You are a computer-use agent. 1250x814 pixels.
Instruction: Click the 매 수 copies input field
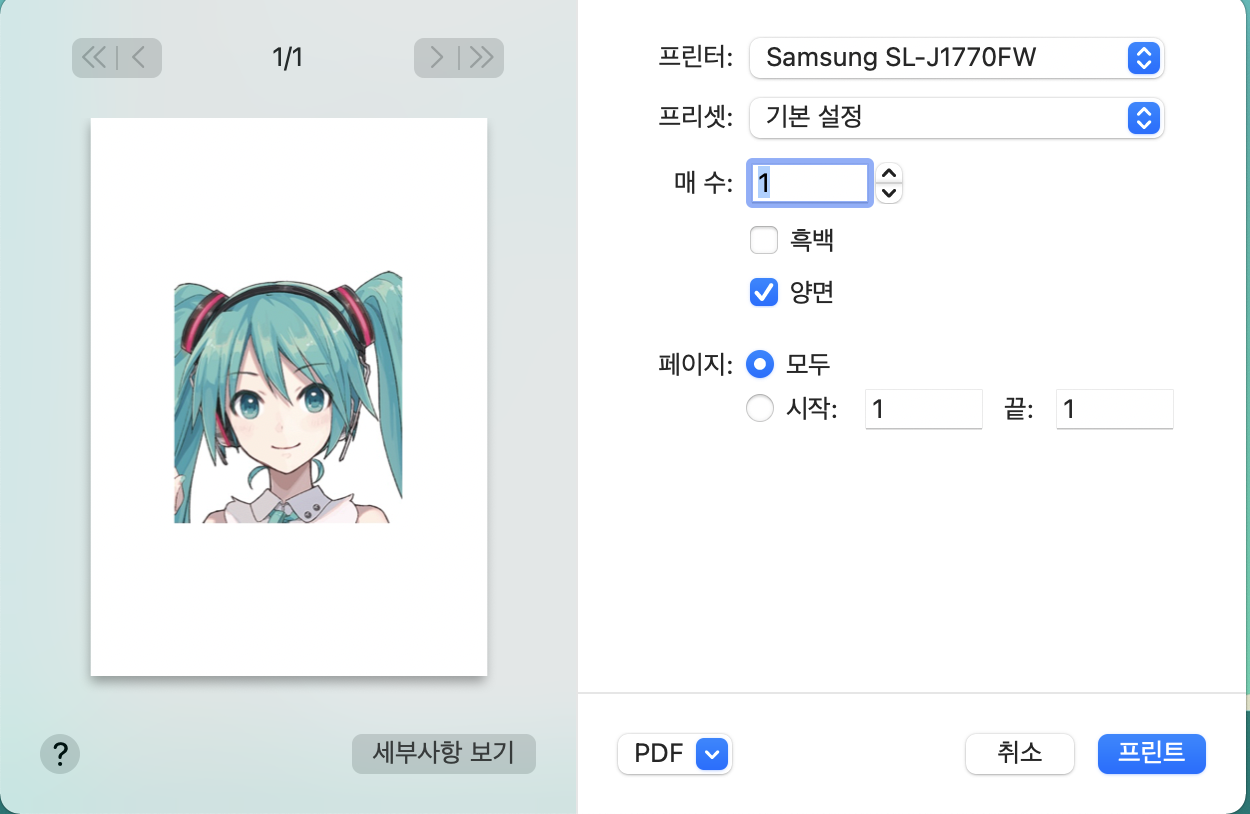click(x=810, y=184)
